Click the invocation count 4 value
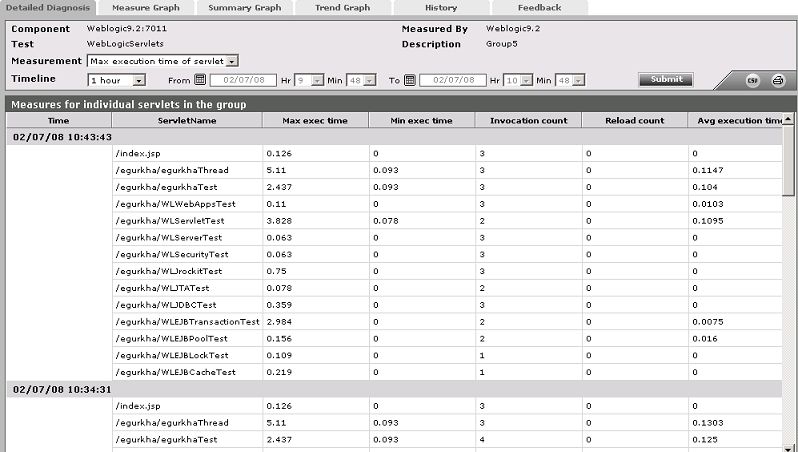 tap(482, 440)
